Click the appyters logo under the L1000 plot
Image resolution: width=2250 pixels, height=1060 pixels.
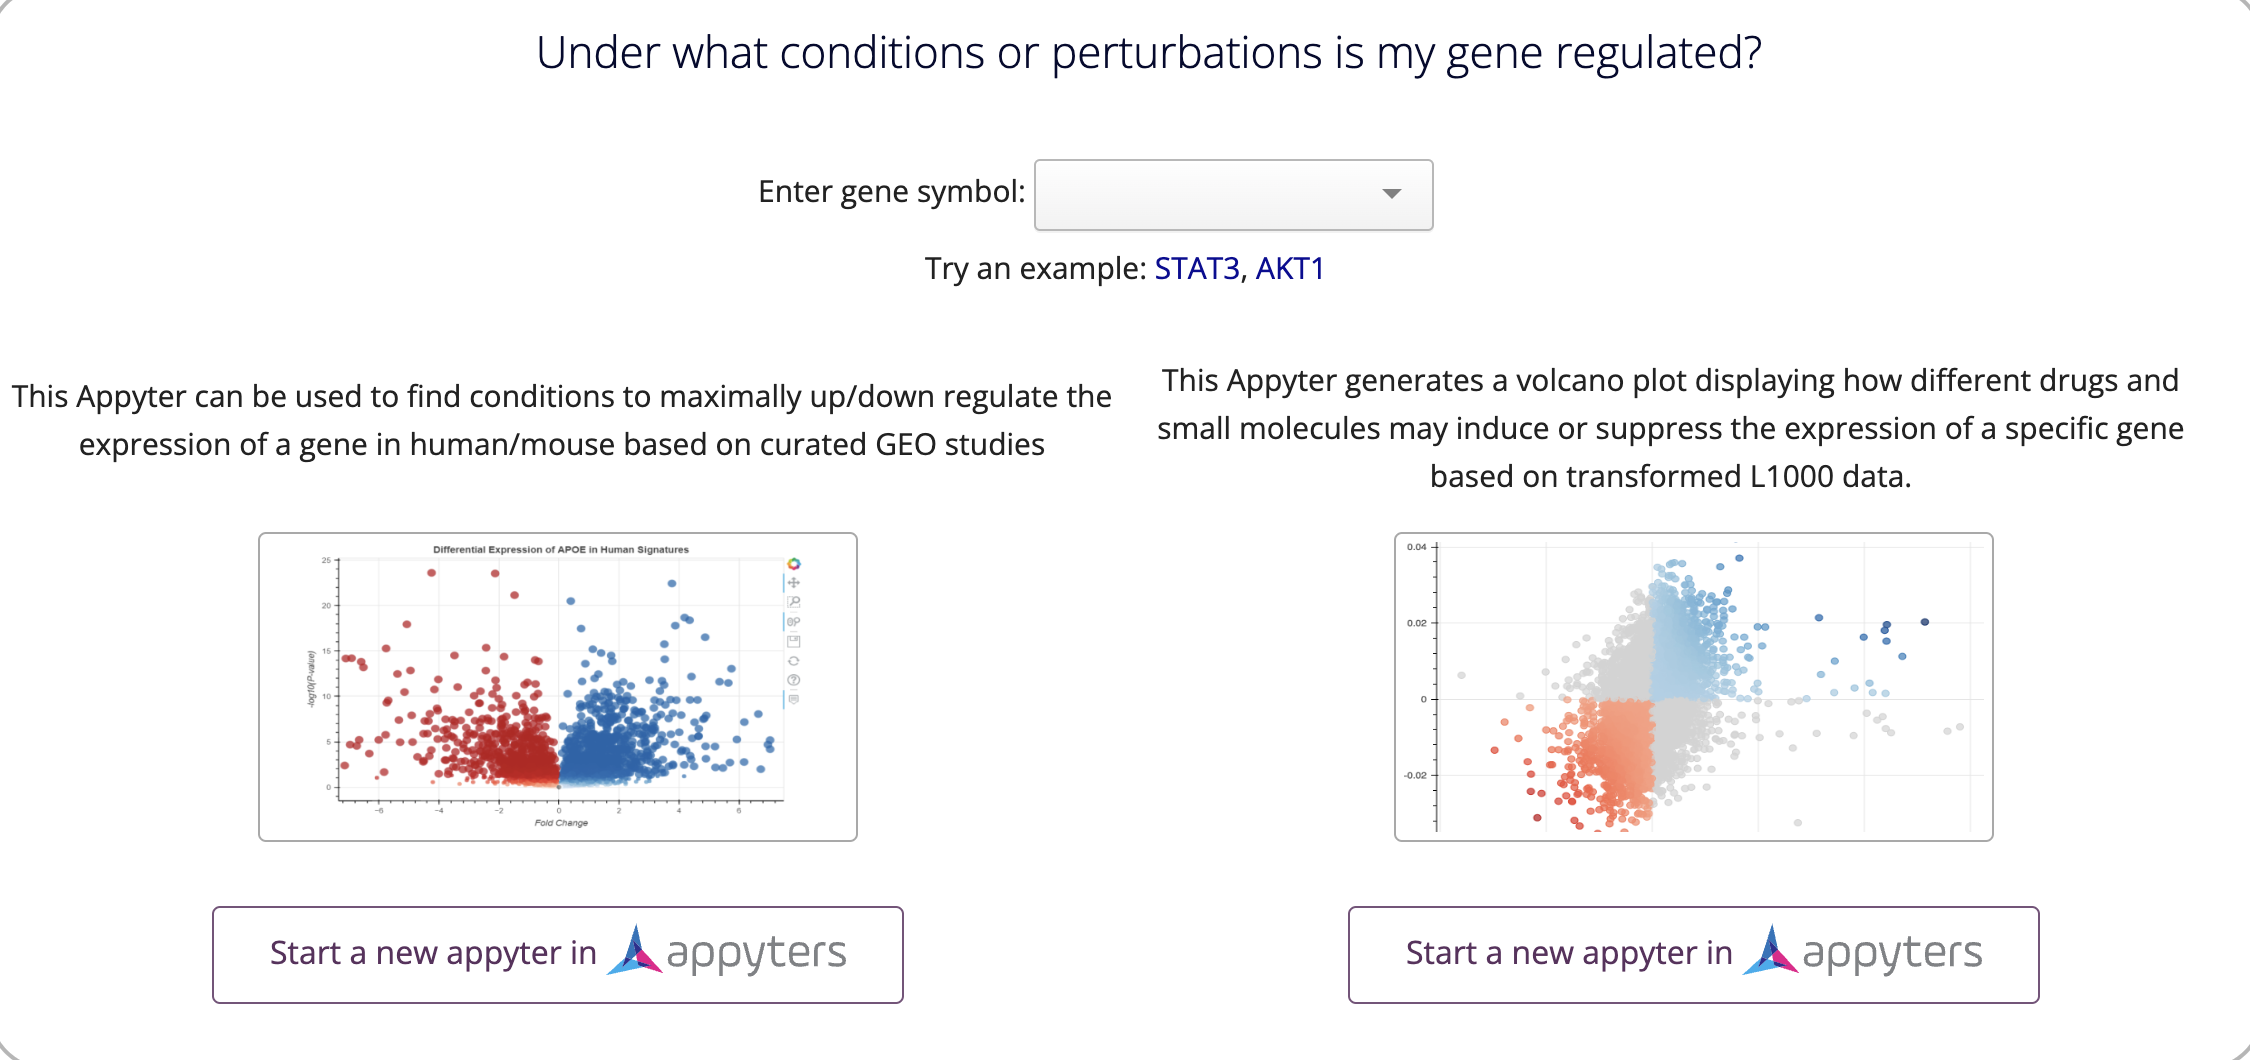[1864, 952]
